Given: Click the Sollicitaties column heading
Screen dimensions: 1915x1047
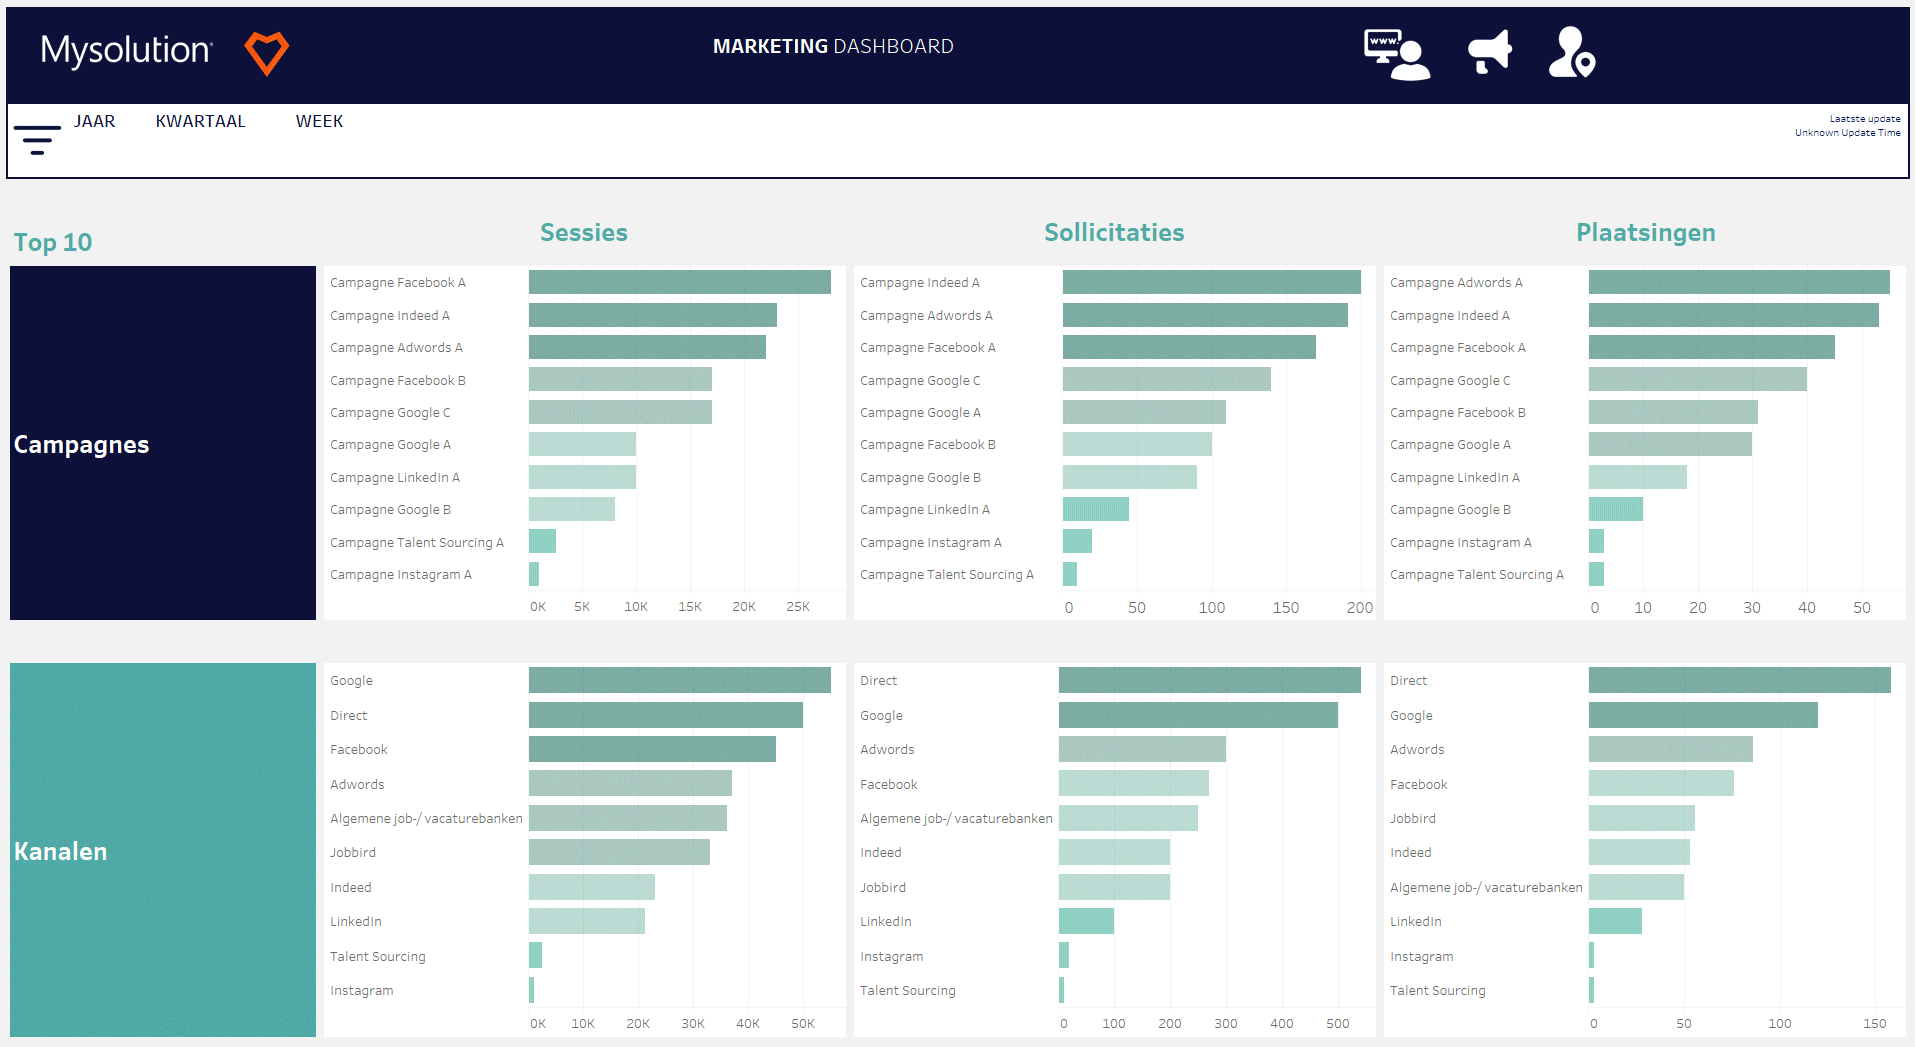Looking at the screenshot, I should pos(1113,233).
